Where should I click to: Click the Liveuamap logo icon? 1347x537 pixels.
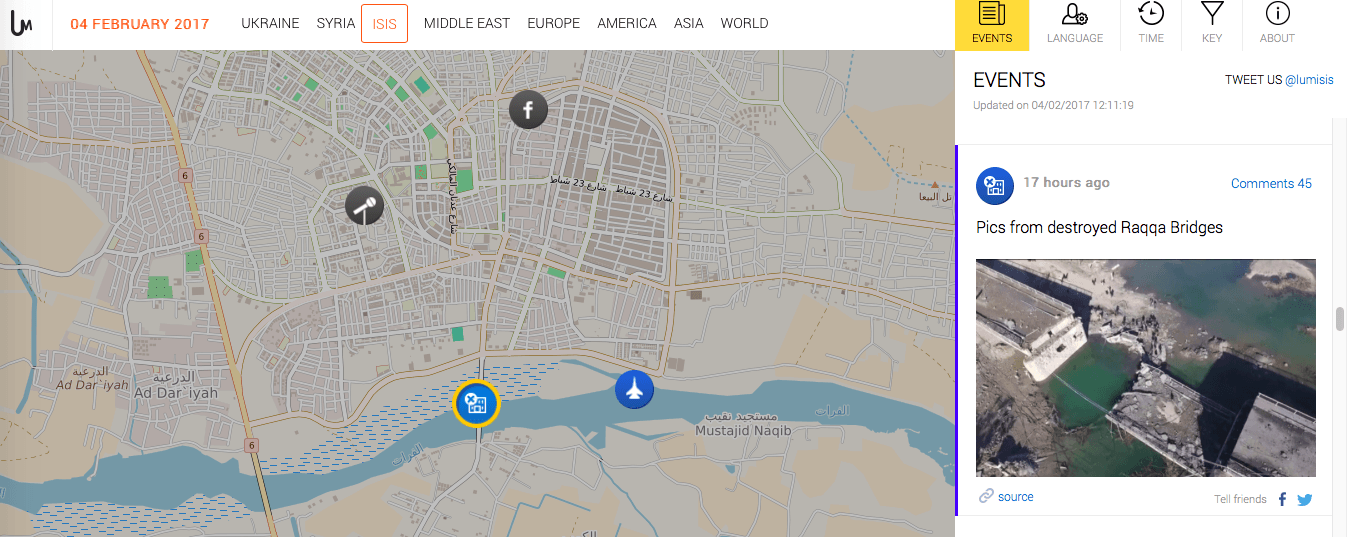click(22, 22)
